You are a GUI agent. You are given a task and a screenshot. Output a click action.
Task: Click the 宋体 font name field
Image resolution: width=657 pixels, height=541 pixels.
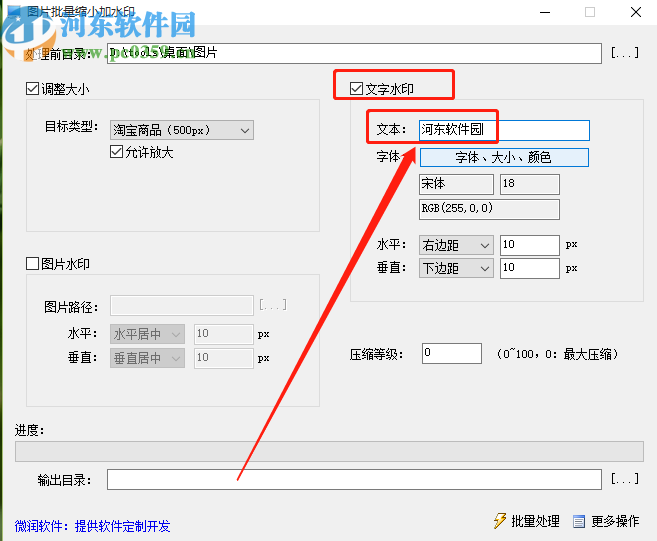456,184
